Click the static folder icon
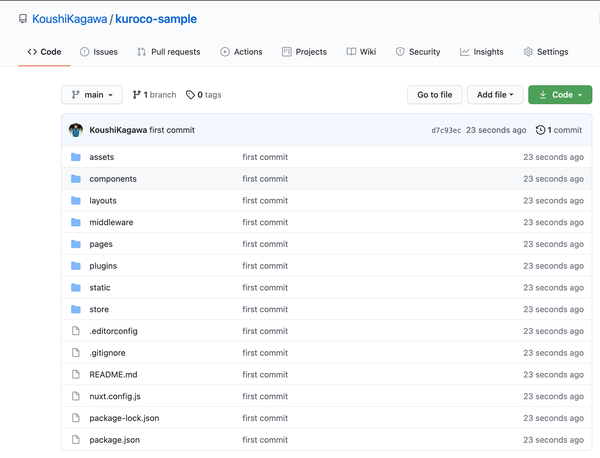The height and width of the screenshot is (458, 600). point(76,287)
